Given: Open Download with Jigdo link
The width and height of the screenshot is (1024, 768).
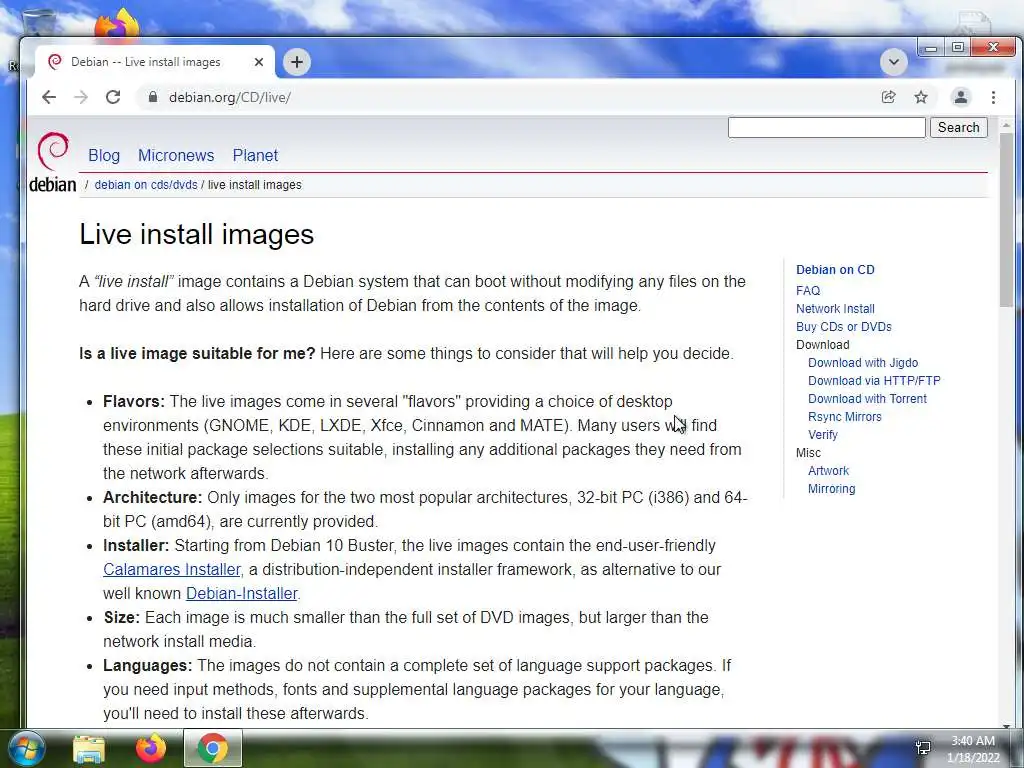Looking at the screenshot, I should click(x=863, y=362).
